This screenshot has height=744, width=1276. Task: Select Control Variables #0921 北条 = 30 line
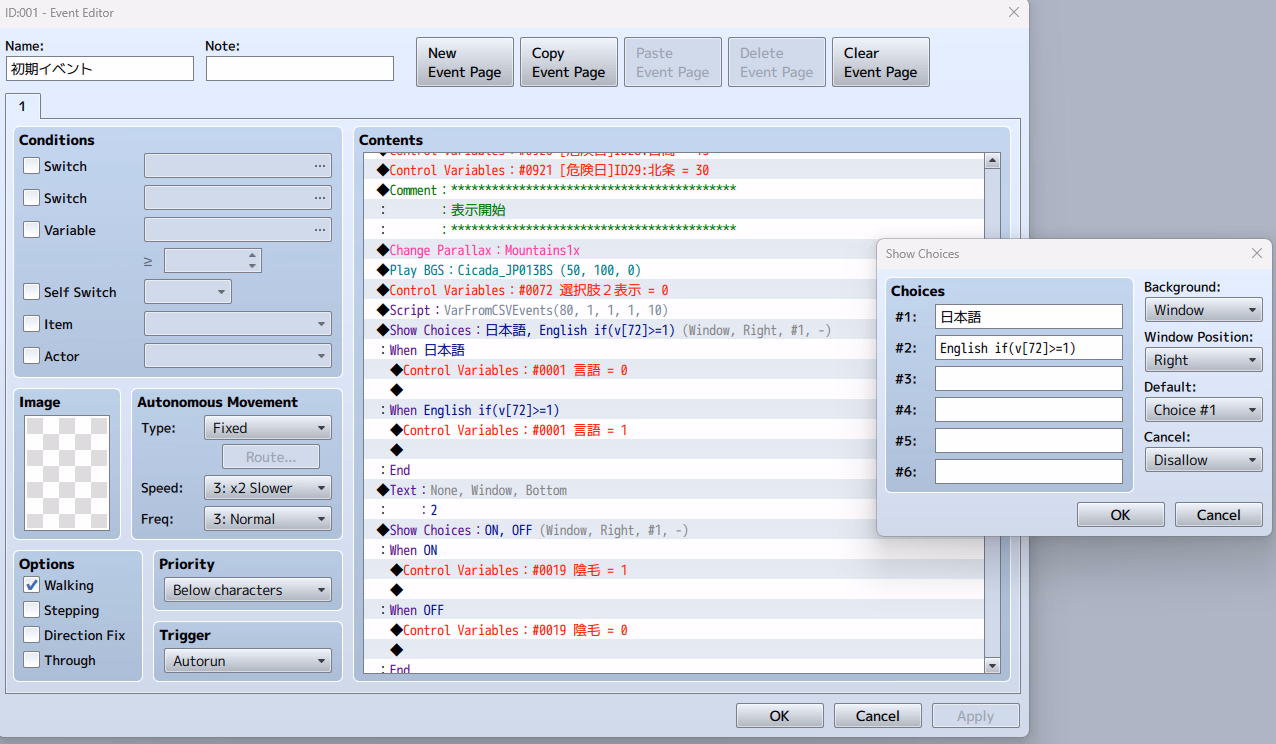pyautogui.click(x=673, y=170)
